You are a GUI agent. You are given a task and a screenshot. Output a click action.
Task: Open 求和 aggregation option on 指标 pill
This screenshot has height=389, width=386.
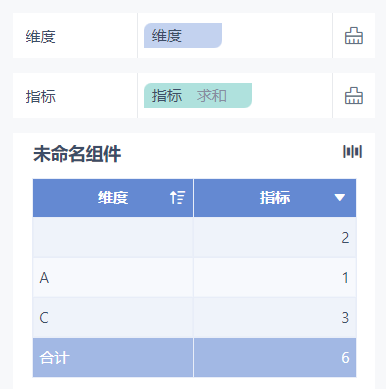click(x=212, y=96)
